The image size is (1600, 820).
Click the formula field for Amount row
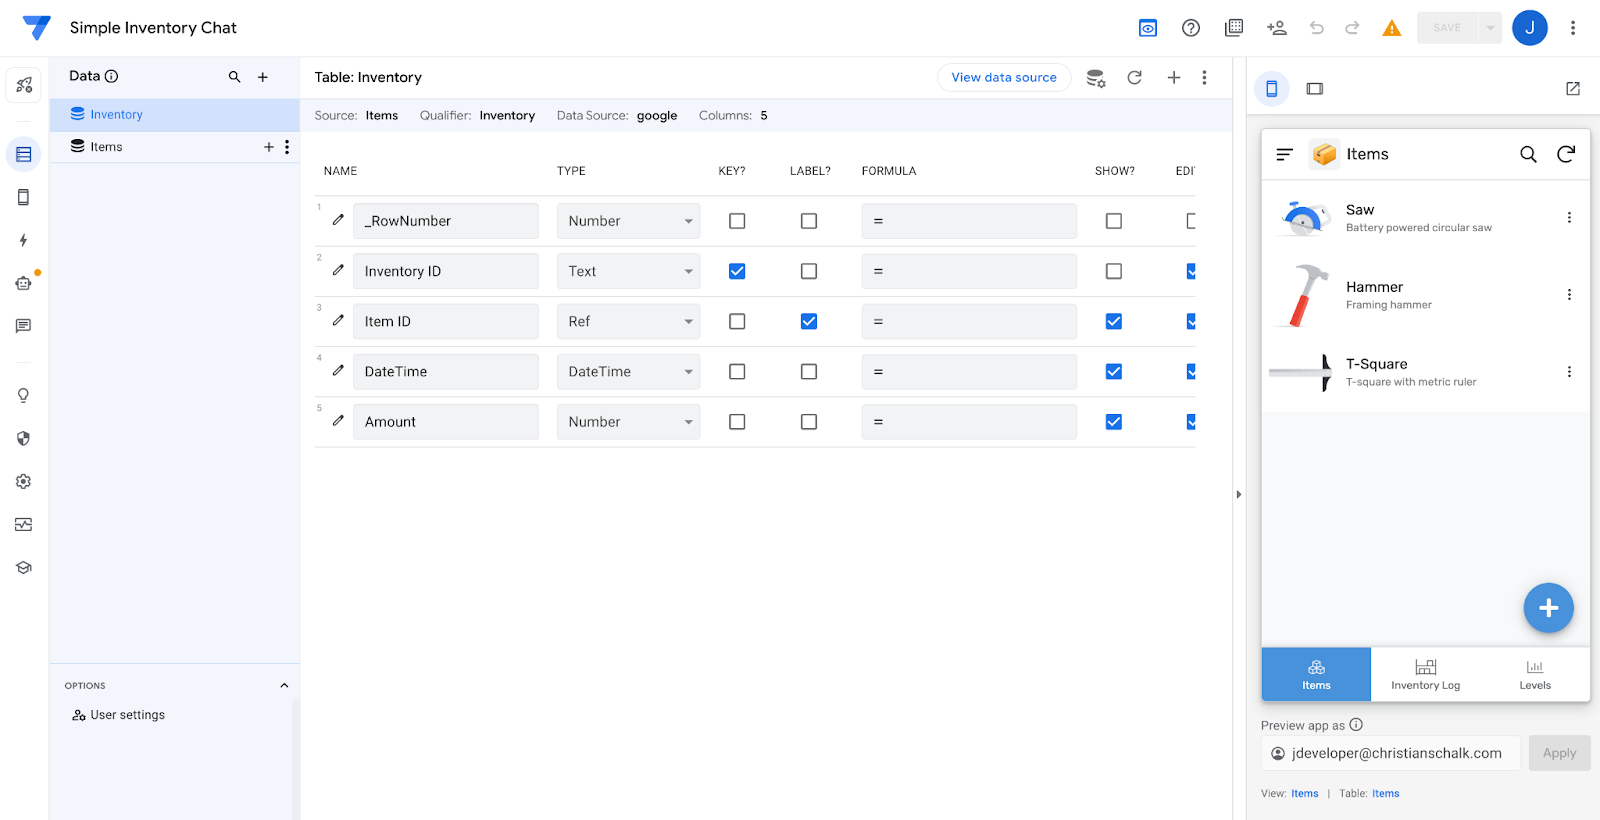968,422
